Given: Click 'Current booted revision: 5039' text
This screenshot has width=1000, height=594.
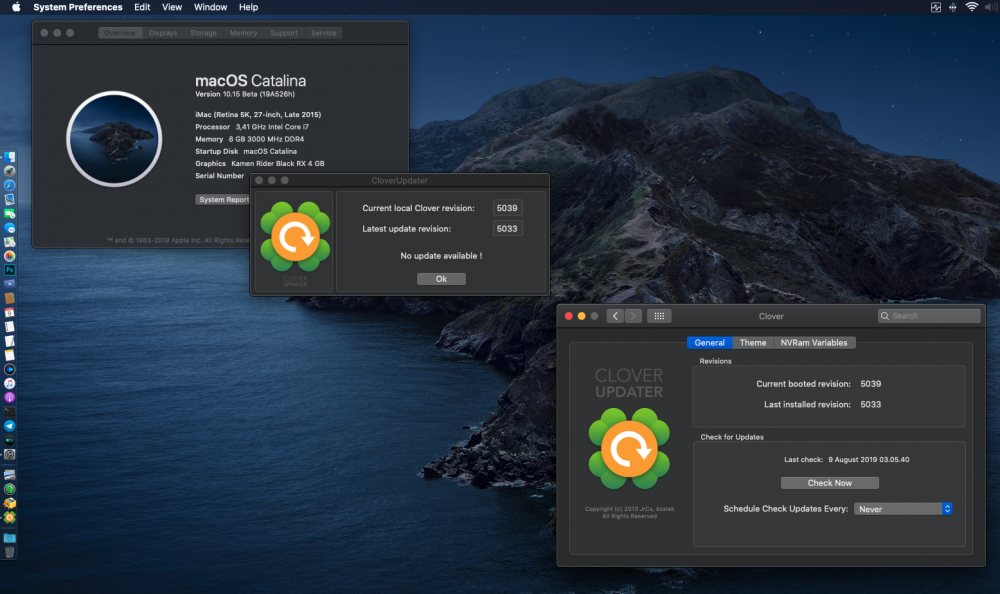Looking at the screenshot, I should 819,383.
